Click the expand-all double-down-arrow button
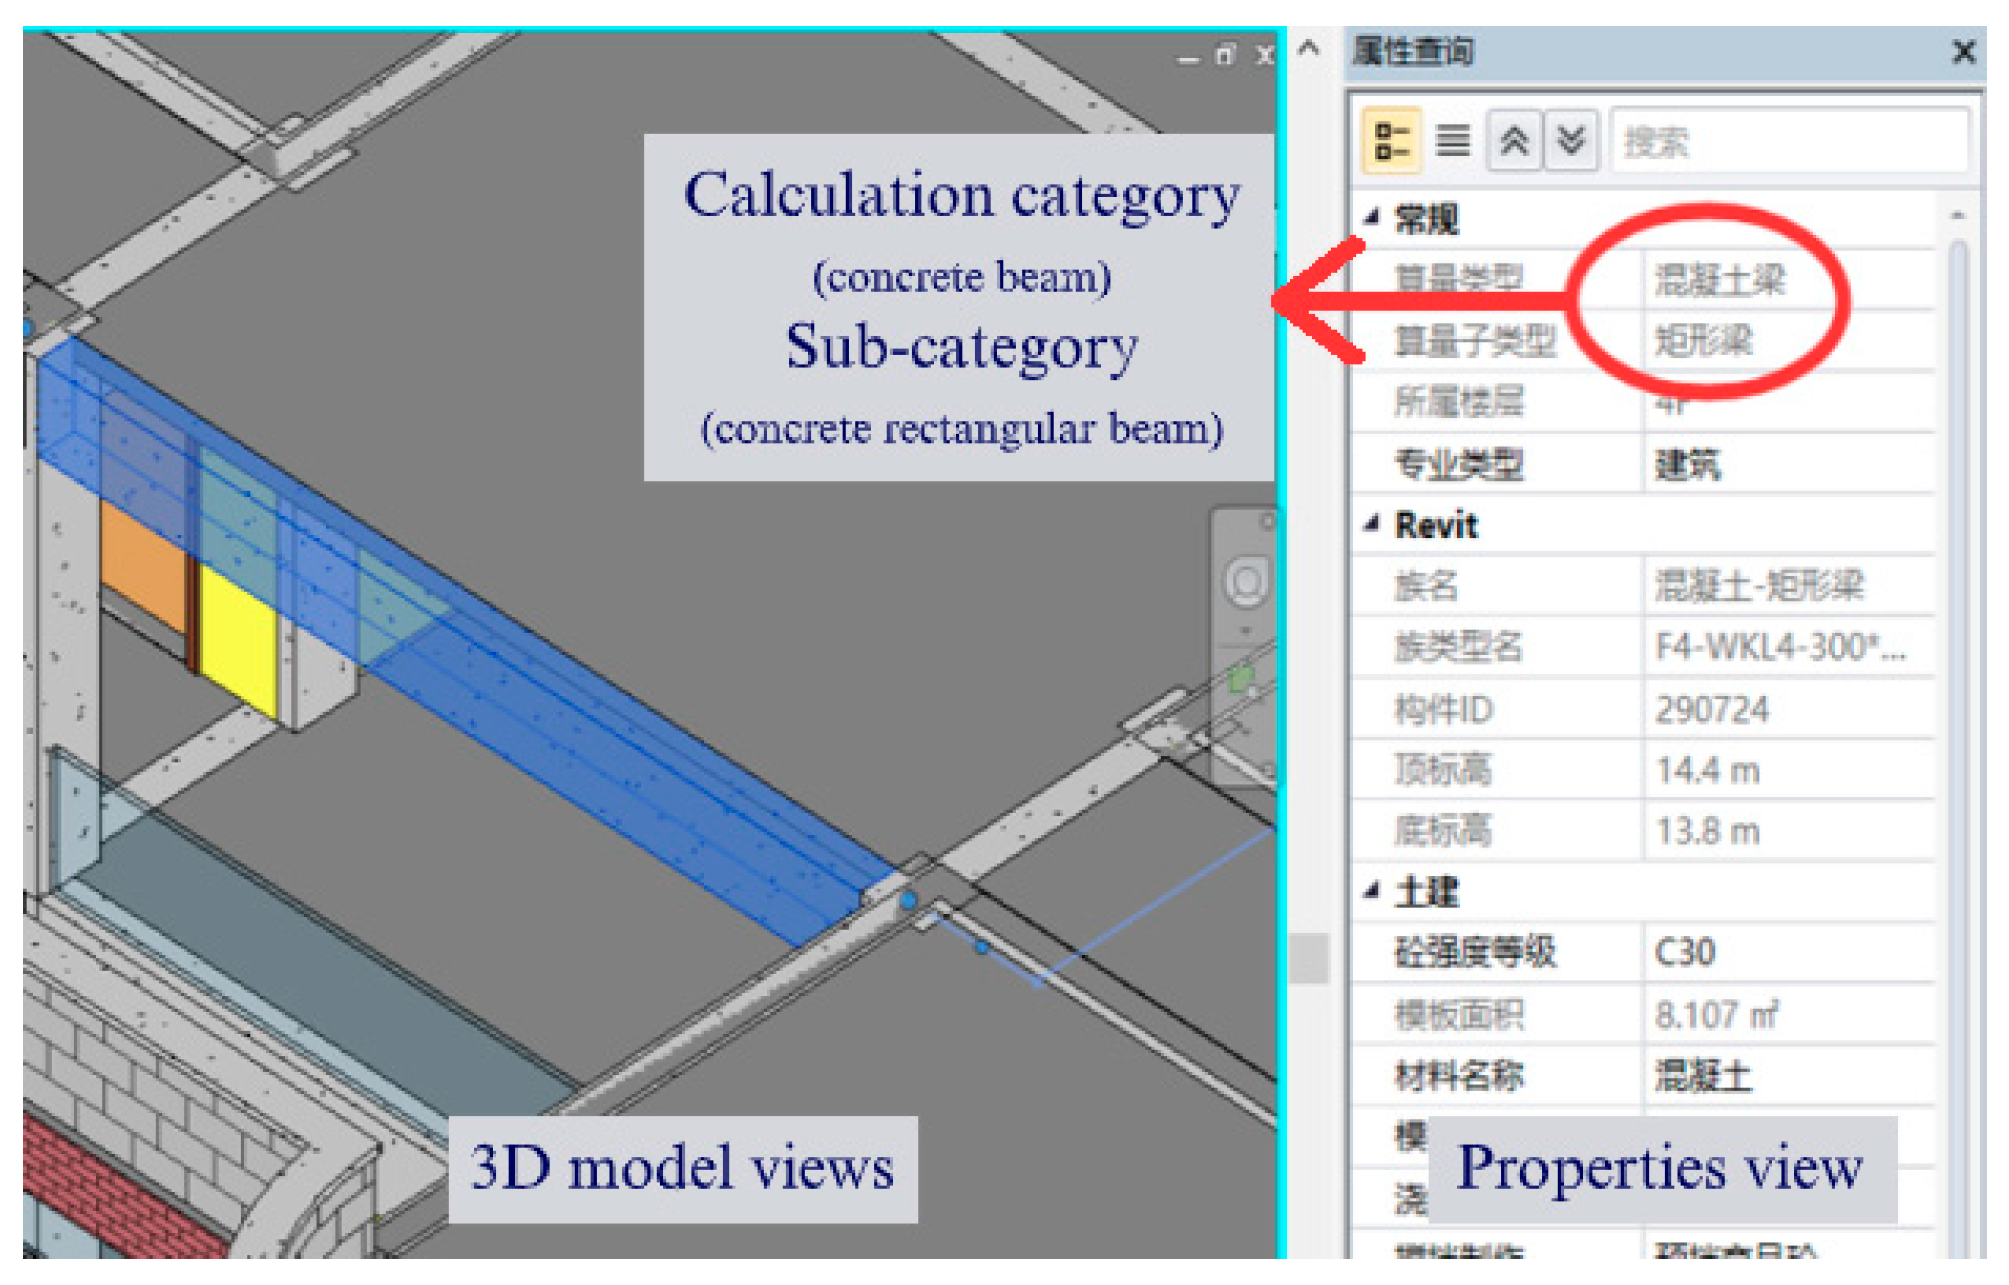 [1571, 141]
